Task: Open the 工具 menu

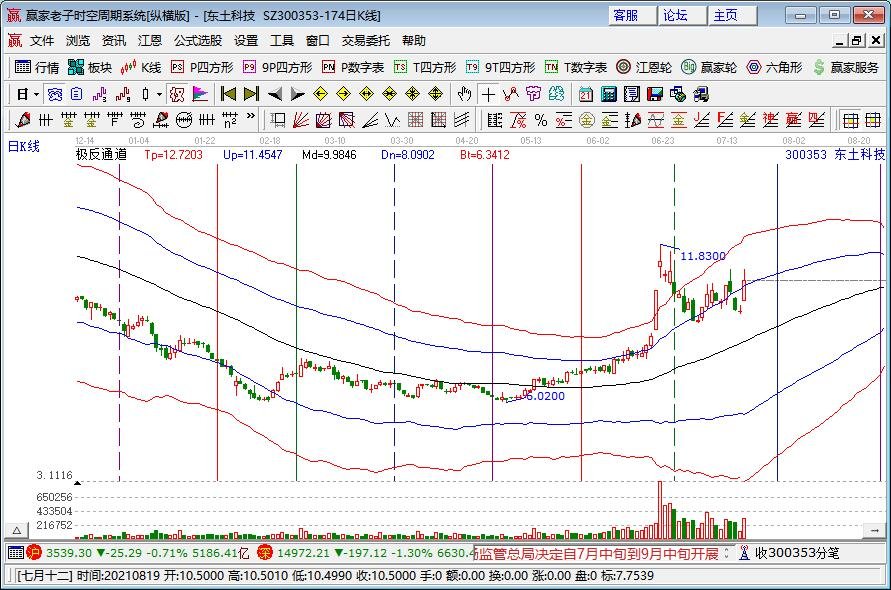Action: click(282, 41)
